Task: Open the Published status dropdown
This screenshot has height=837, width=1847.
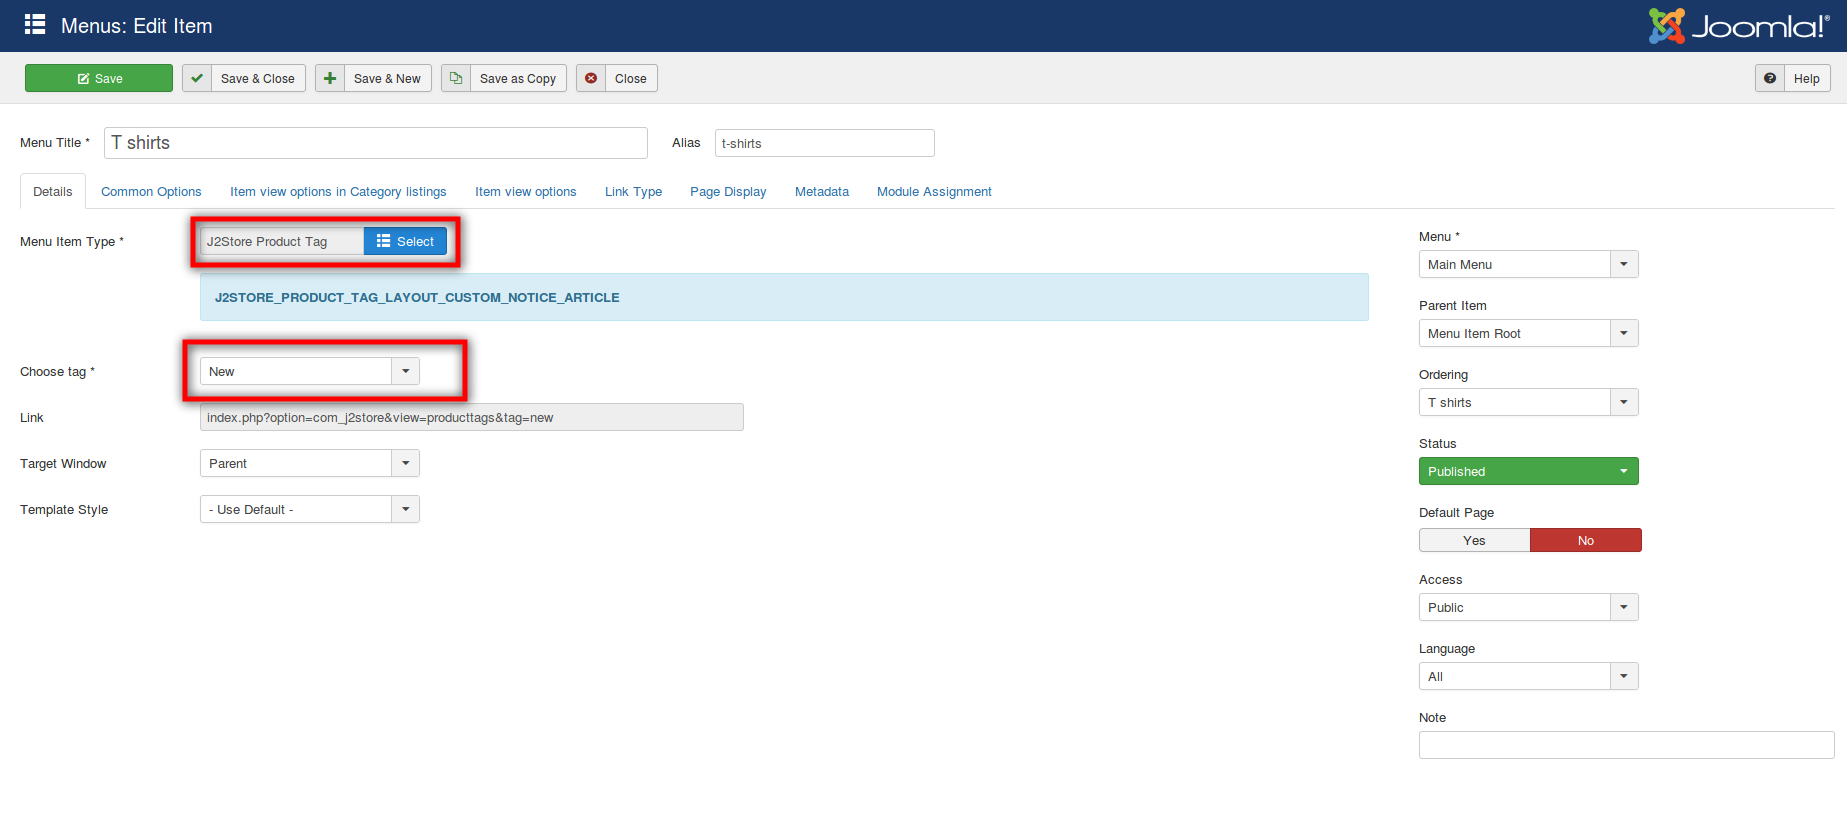Action: pos(1528,471)
